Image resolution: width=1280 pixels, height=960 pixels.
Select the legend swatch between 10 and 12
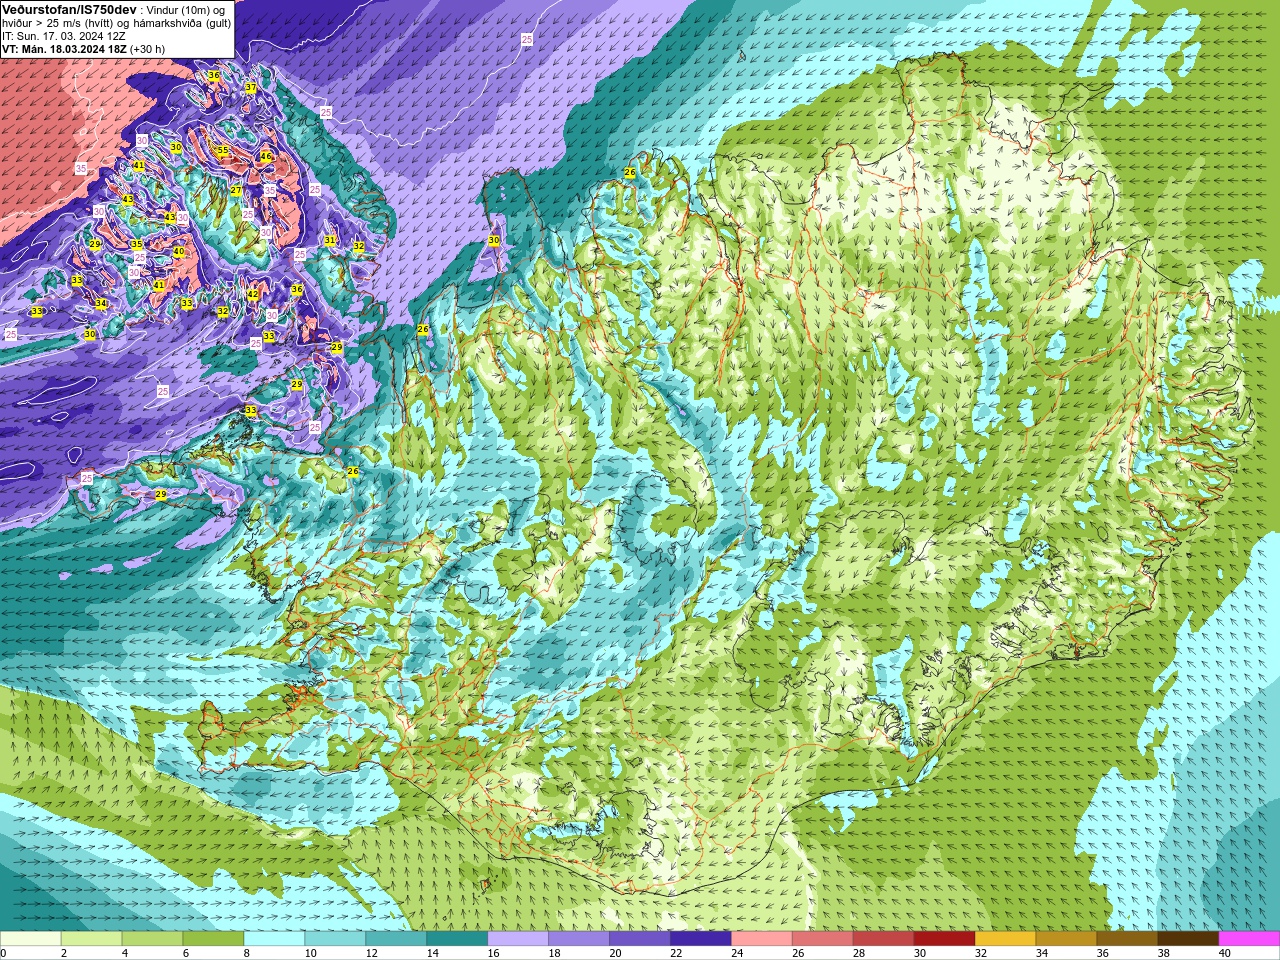coord(335,939)
